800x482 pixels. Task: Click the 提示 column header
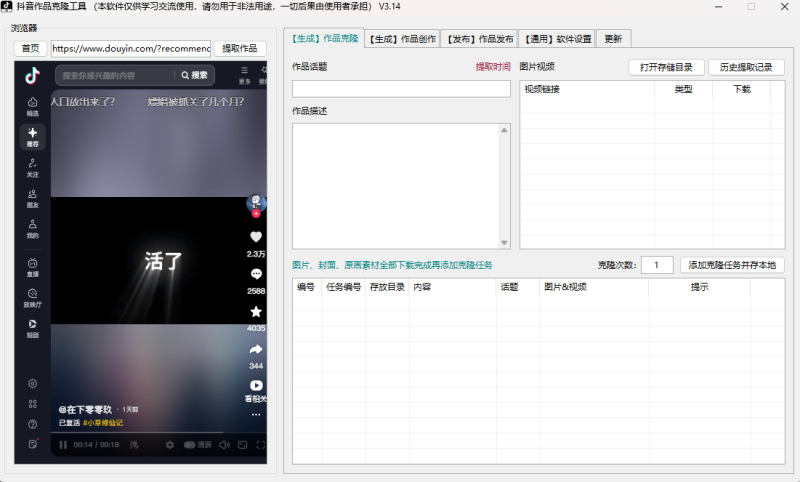click(x=699, y=287)
